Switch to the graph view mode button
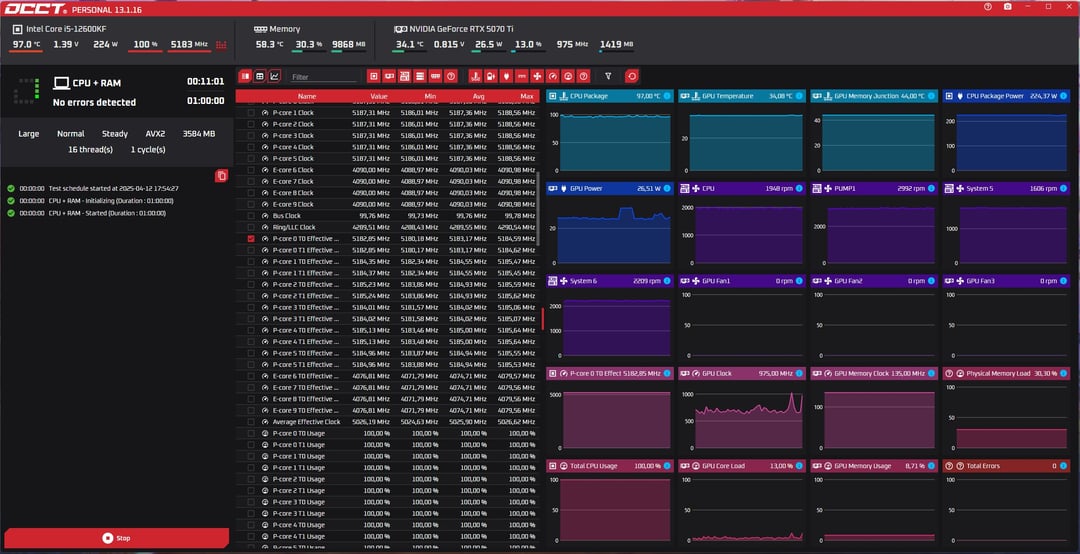 (275, 76)
